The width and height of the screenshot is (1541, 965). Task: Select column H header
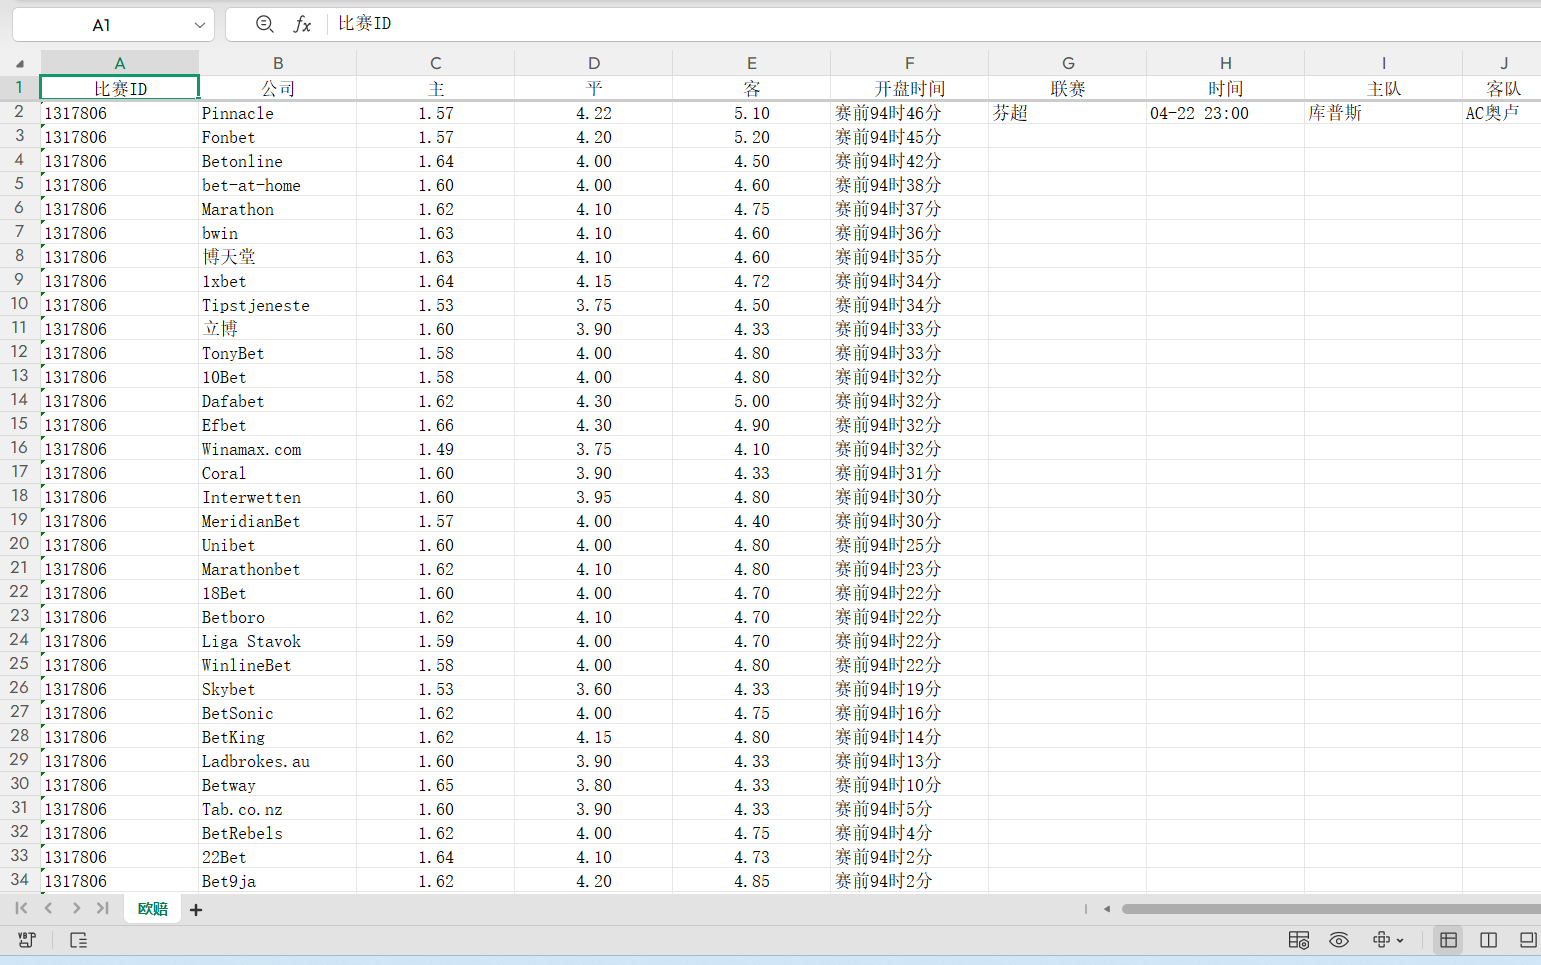coord(1226,63)
